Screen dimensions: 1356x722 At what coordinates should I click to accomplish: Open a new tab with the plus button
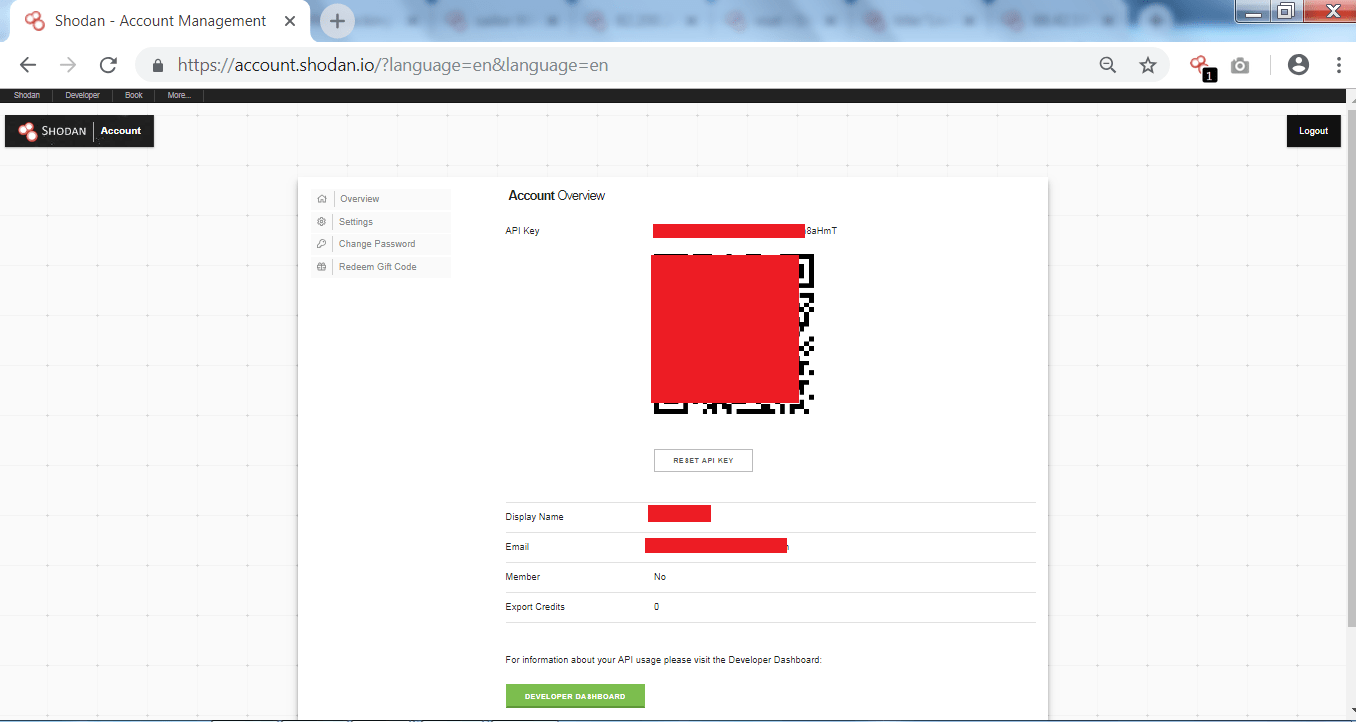point(337,20)
